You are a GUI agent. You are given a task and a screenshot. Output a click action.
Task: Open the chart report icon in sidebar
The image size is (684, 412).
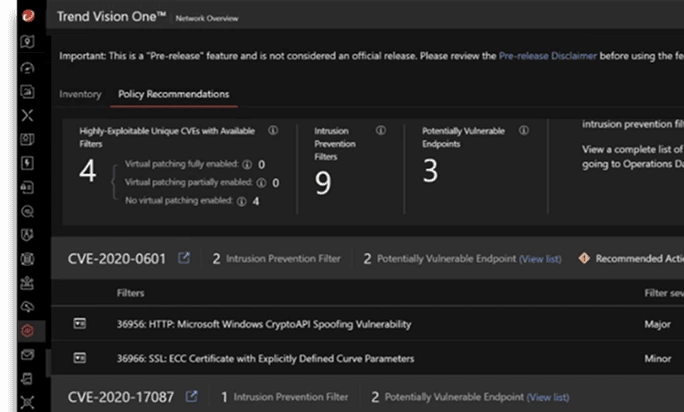click(x=27, y=92)
